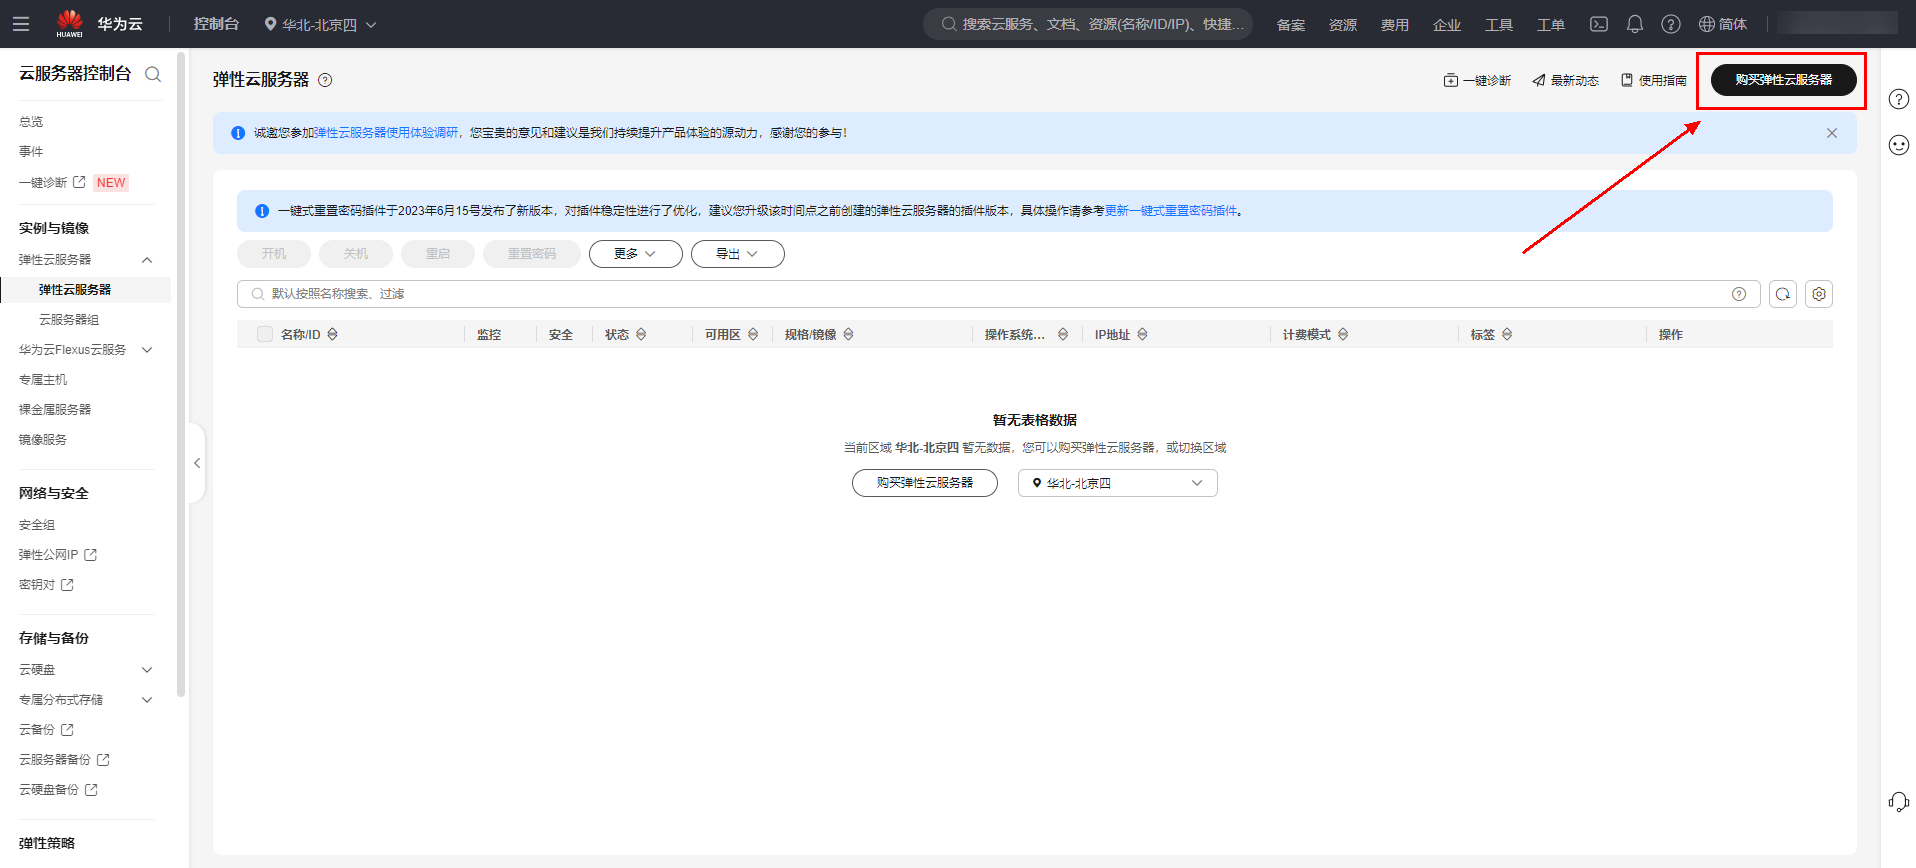Click the server list search filter field

(998, 294)
